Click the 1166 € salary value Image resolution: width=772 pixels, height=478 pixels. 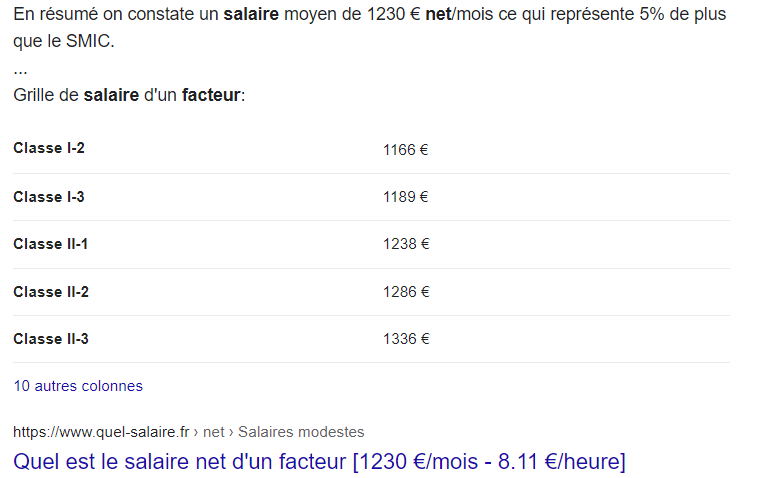[x=405, y=150]
